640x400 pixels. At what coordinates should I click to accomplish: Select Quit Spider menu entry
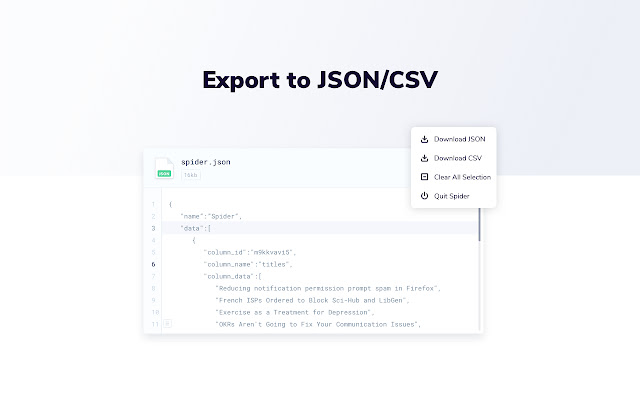click(453, 196)
